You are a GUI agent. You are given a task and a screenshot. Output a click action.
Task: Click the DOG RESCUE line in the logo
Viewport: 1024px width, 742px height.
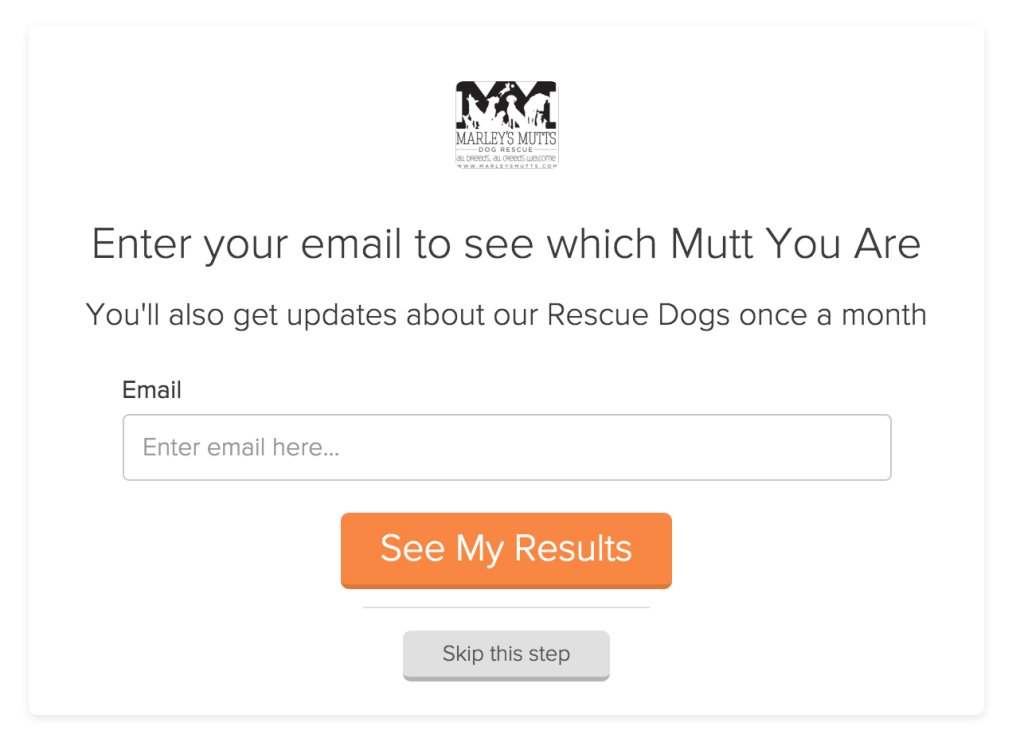pyautogui.click(x=507, y=150)
